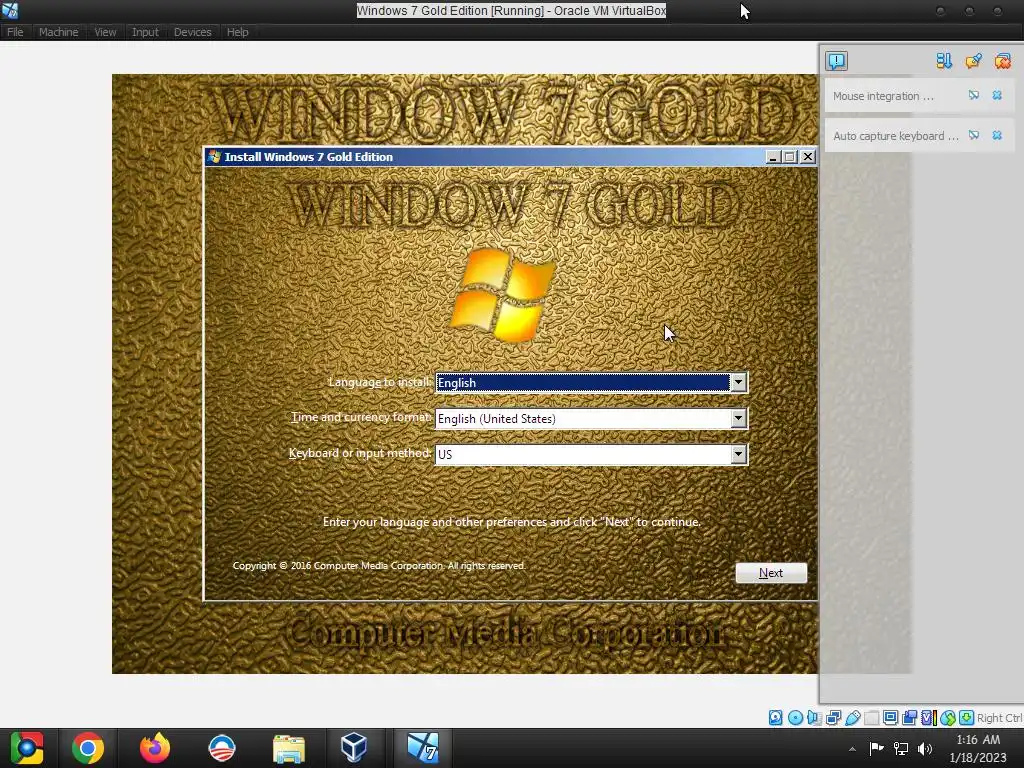Toggle the VirtualBox notification center button
Screen dimensions: 1024x768
click(836, 61)
